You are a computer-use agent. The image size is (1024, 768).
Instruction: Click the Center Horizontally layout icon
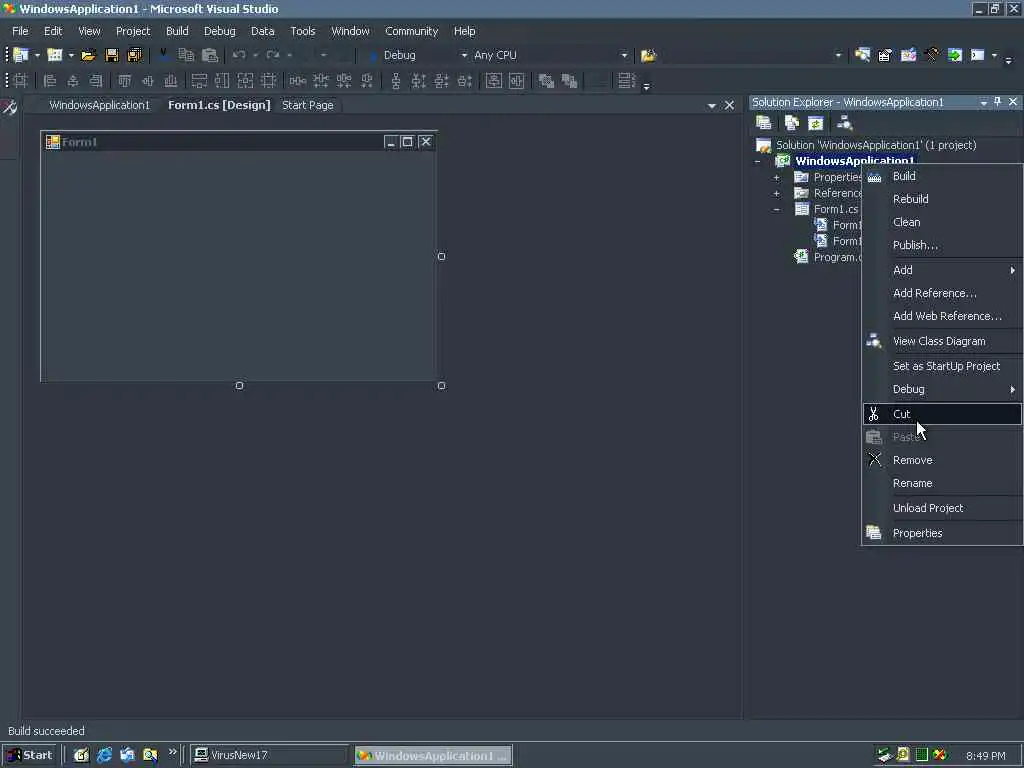click(494, 81)
